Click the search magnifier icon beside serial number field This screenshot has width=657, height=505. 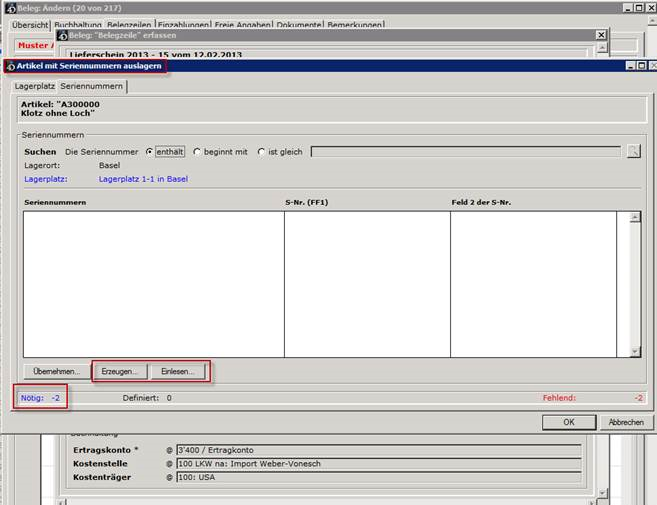tap(632, 152)
